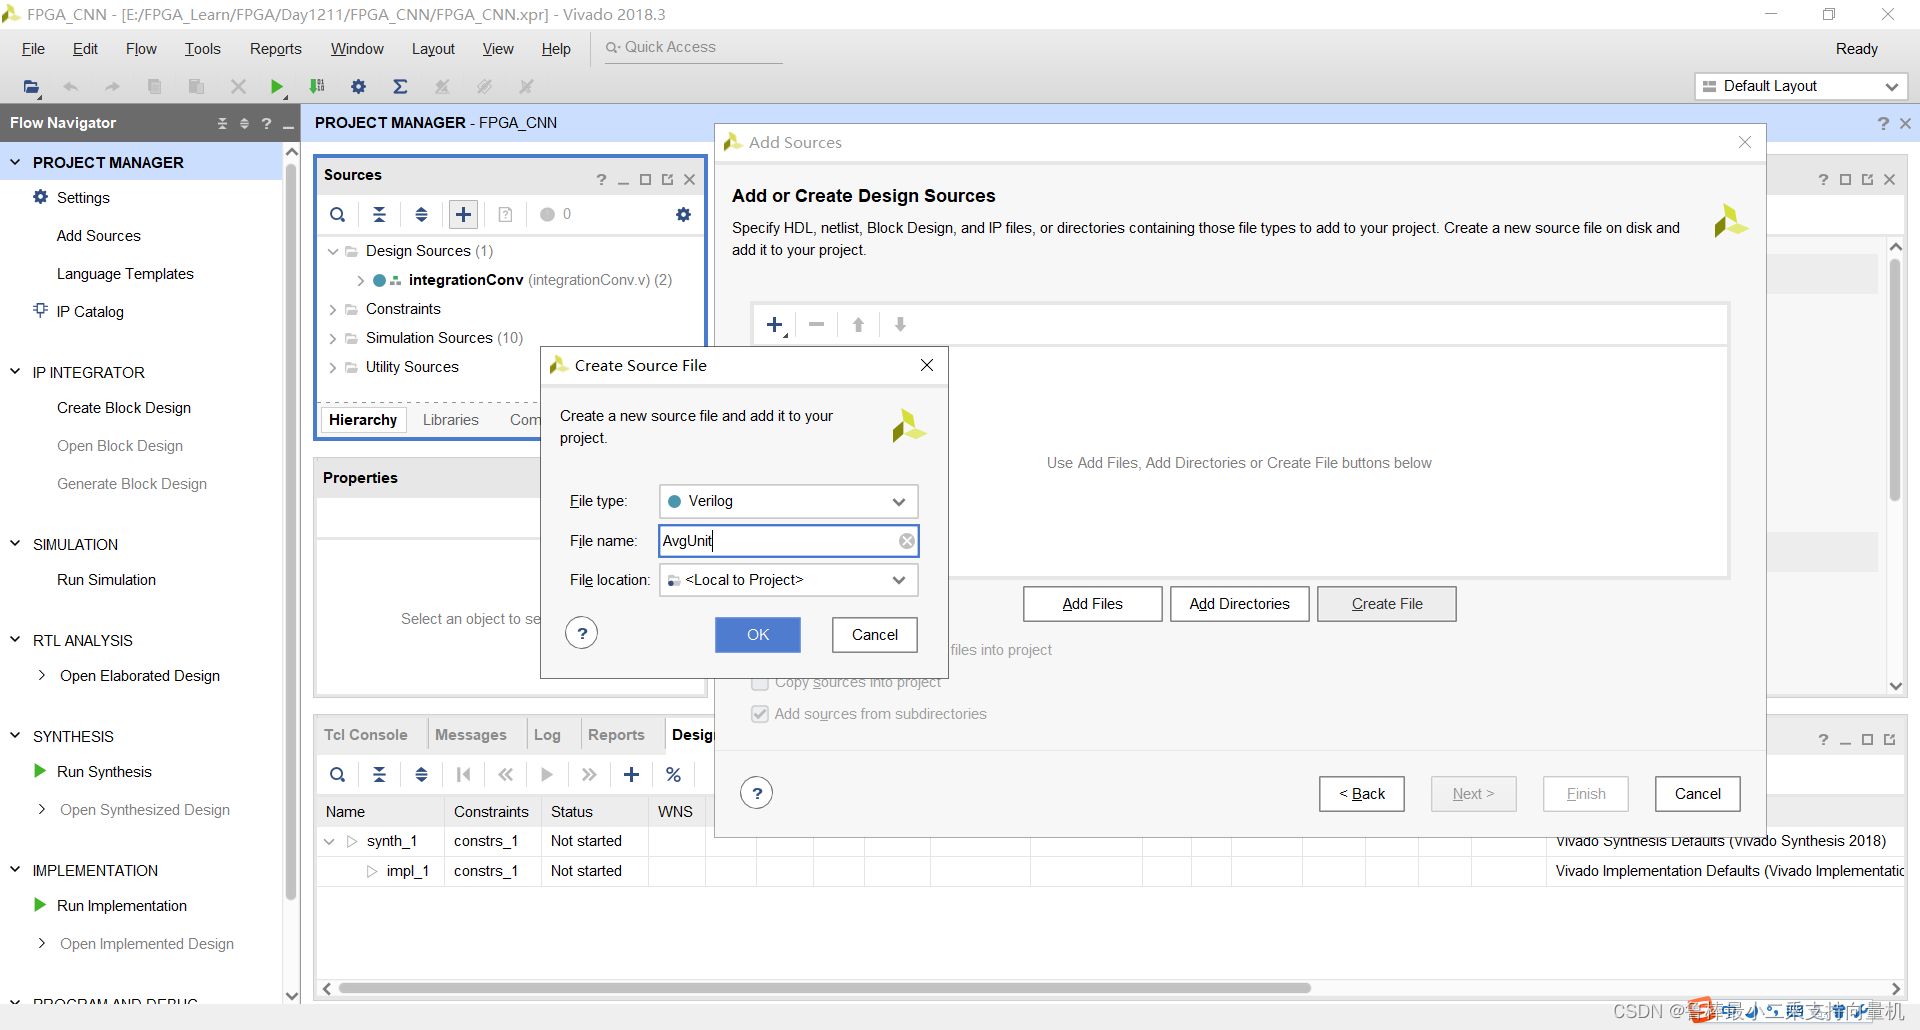Image resolution: width=1920 pixels, height=1030 pixels.
Task: Click the percent icon in Design Runs toolbar
Action: pos(673,774)
